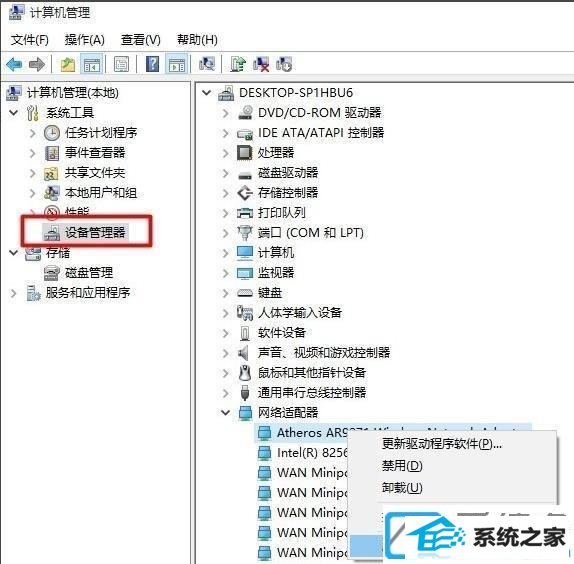Click the Forward arrow toolbar icon
This screenshot has height=564, width=574.
[x=37, y=64]
